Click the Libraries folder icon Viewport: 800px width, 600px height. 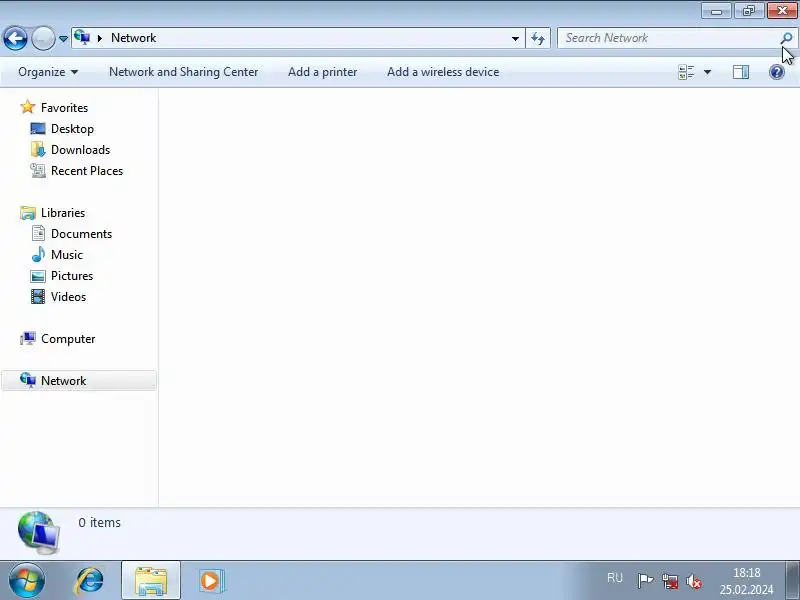tap(28, 213)
